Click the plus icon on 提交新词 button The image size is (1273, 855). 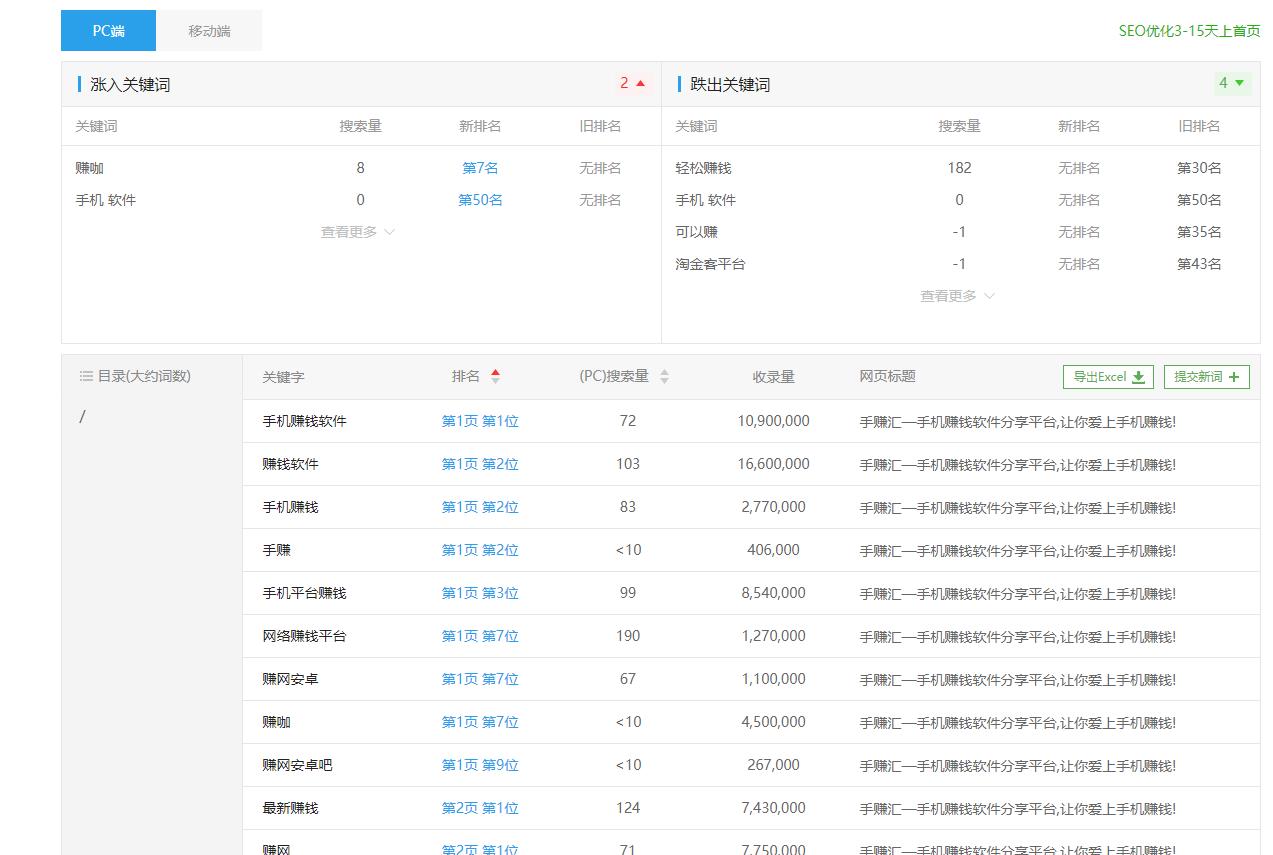1234,377
